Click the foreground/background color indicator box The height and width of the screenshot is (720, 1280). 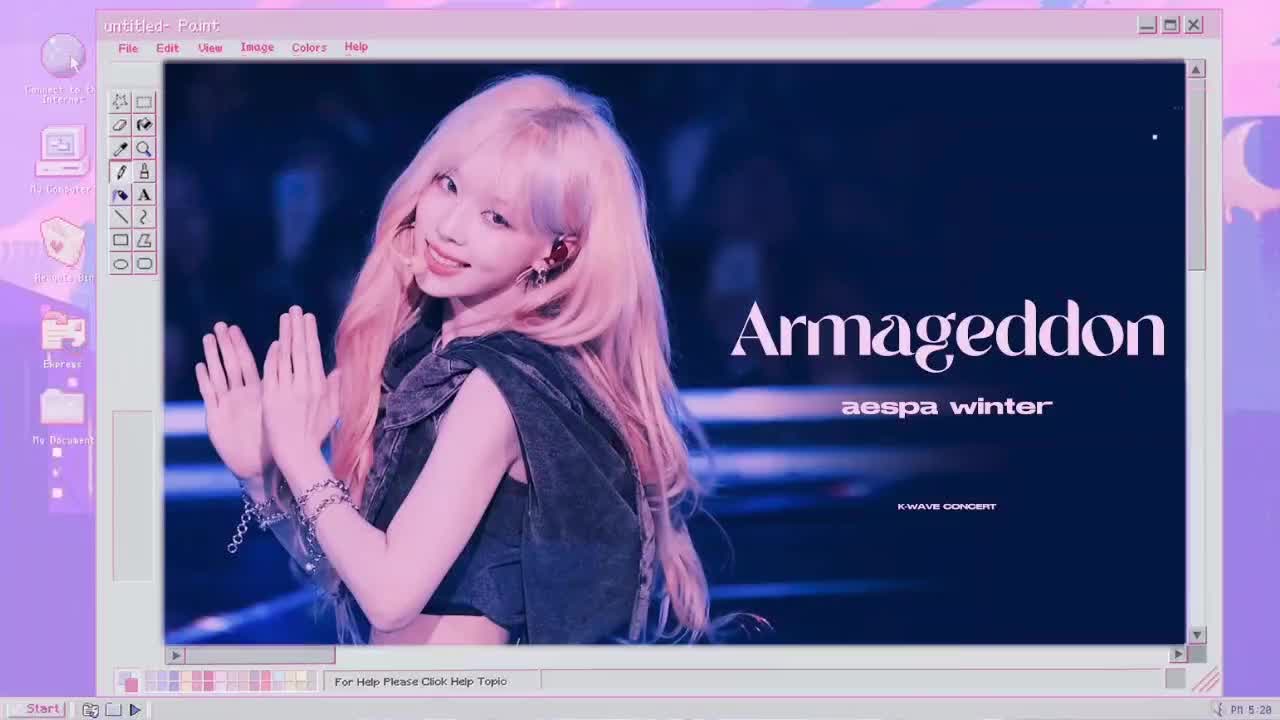[x=128, y=682]
